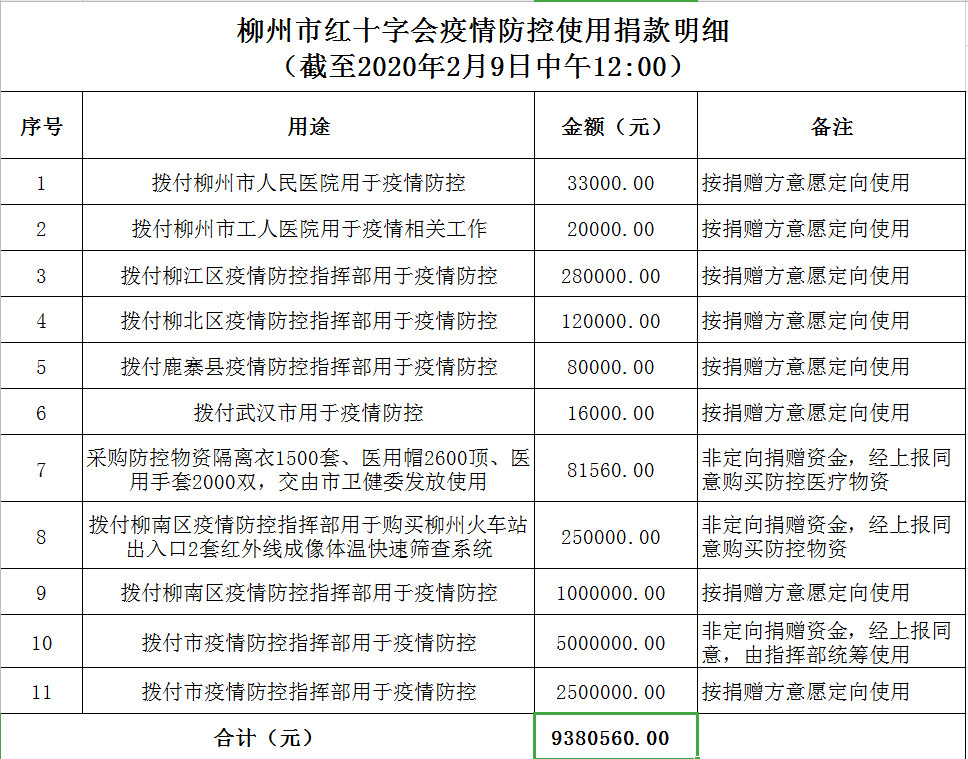The image size is (968, 759).
Task: Select cell '拨付柳州市人民医院用于疫情防控'
Action: pos(309,182)
